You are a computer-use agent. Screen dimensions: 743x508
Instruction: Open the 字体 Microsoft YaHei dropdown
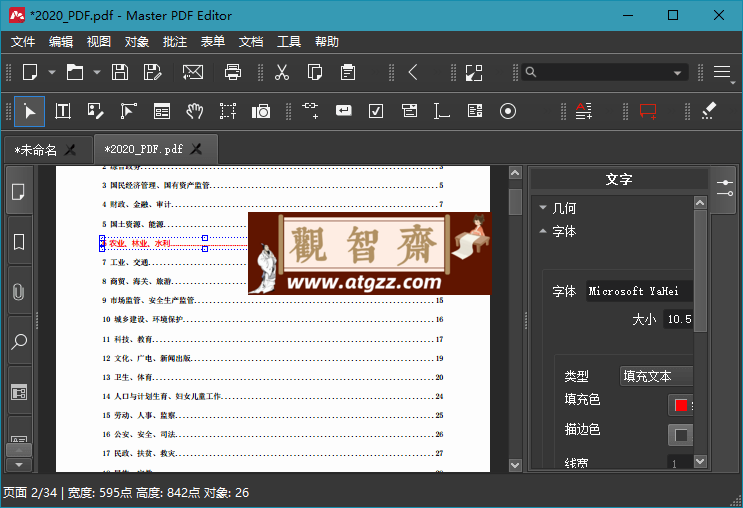(x=639, y=291)
